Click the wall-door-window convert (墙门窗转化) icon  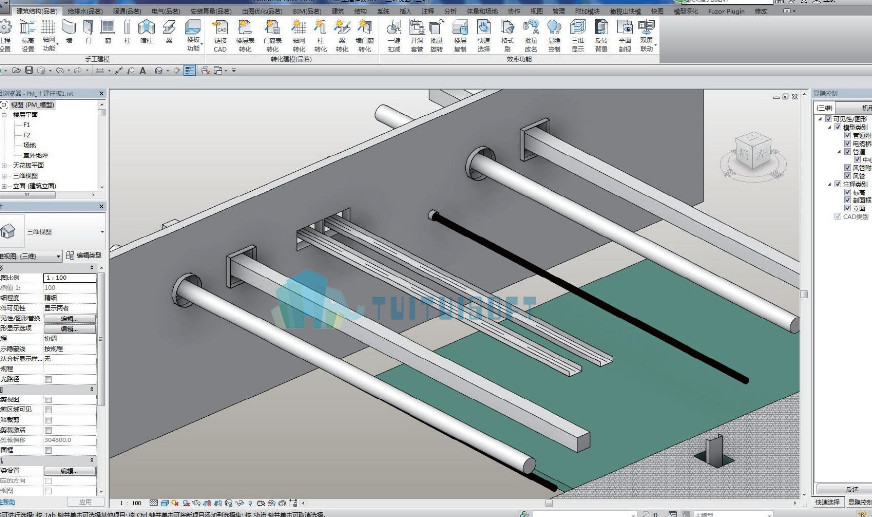point(365,35)
